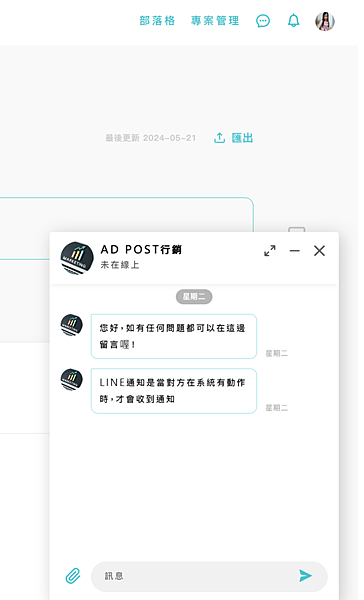Click the 未在線上 status text

click(x=120, y=265)
